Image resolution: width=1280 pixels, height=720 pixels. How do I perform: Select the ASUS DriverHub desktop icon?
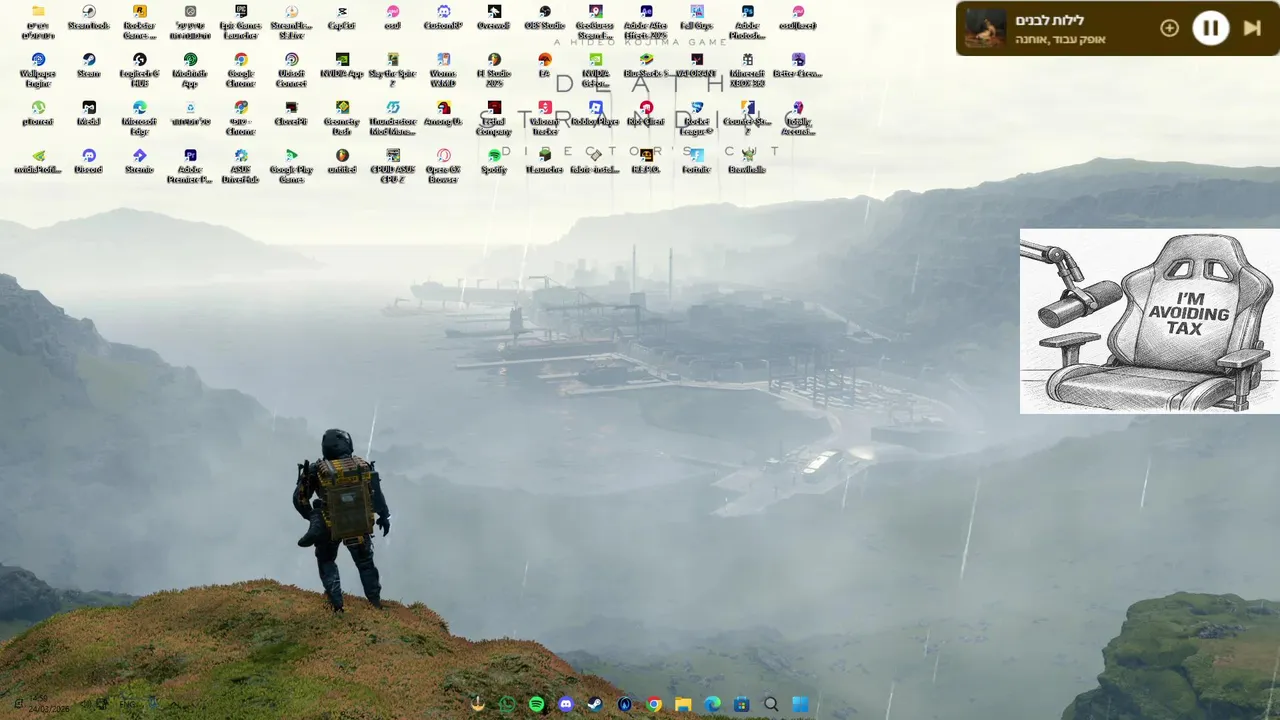[241, 166]
